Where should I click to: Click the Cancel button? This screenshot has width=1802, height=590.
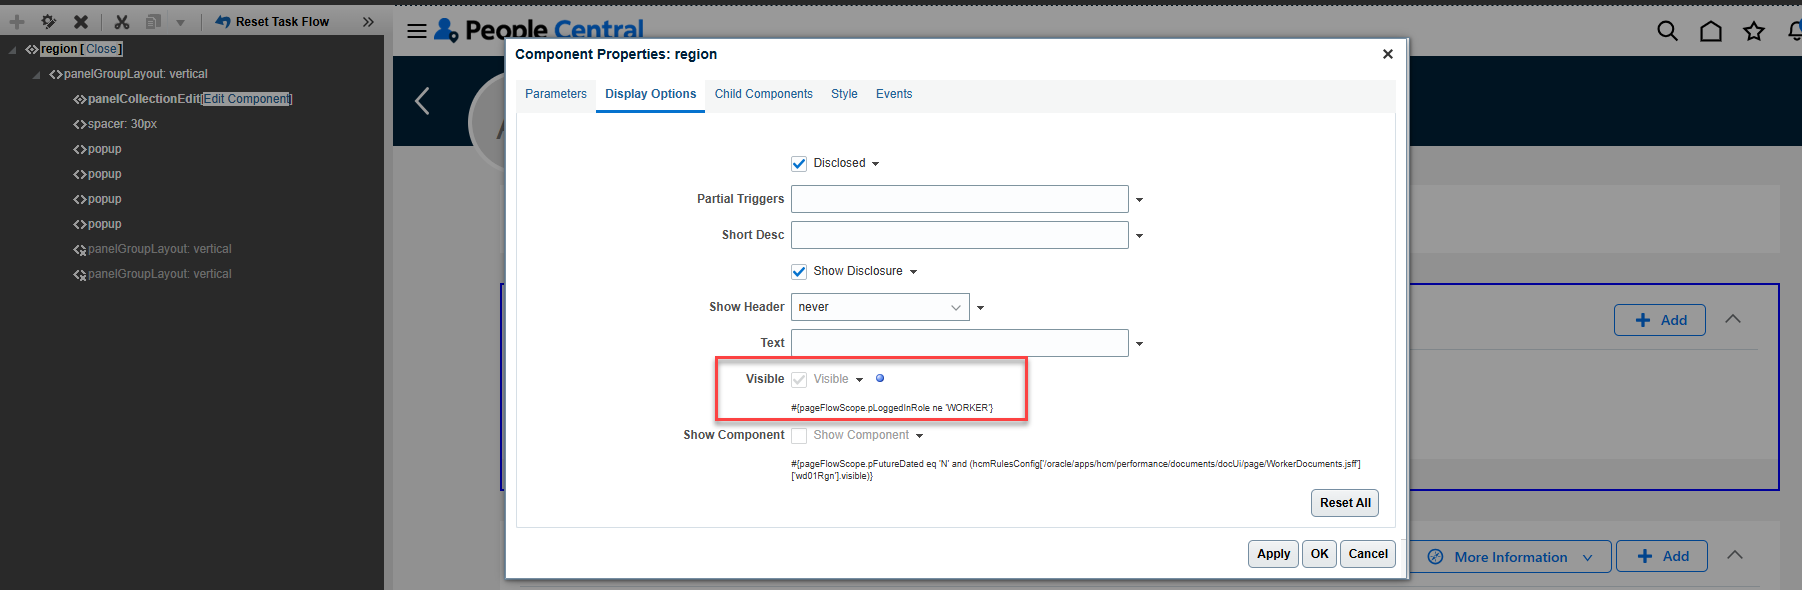(1368, 554)
